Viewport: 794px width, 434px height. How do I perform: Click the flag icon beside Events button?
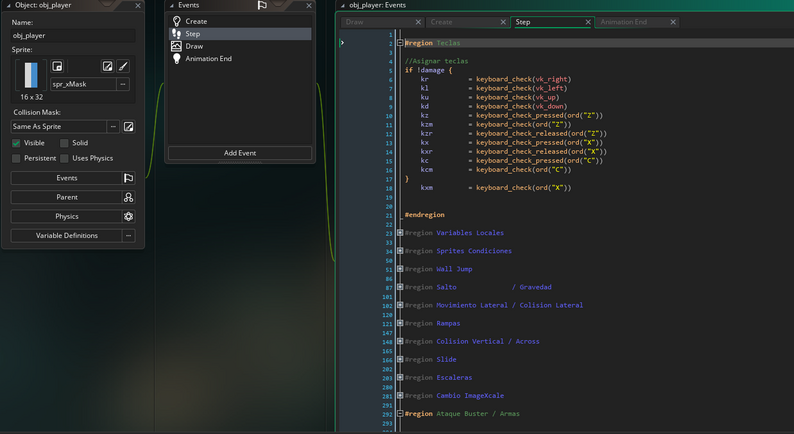(x=128, y=178)
